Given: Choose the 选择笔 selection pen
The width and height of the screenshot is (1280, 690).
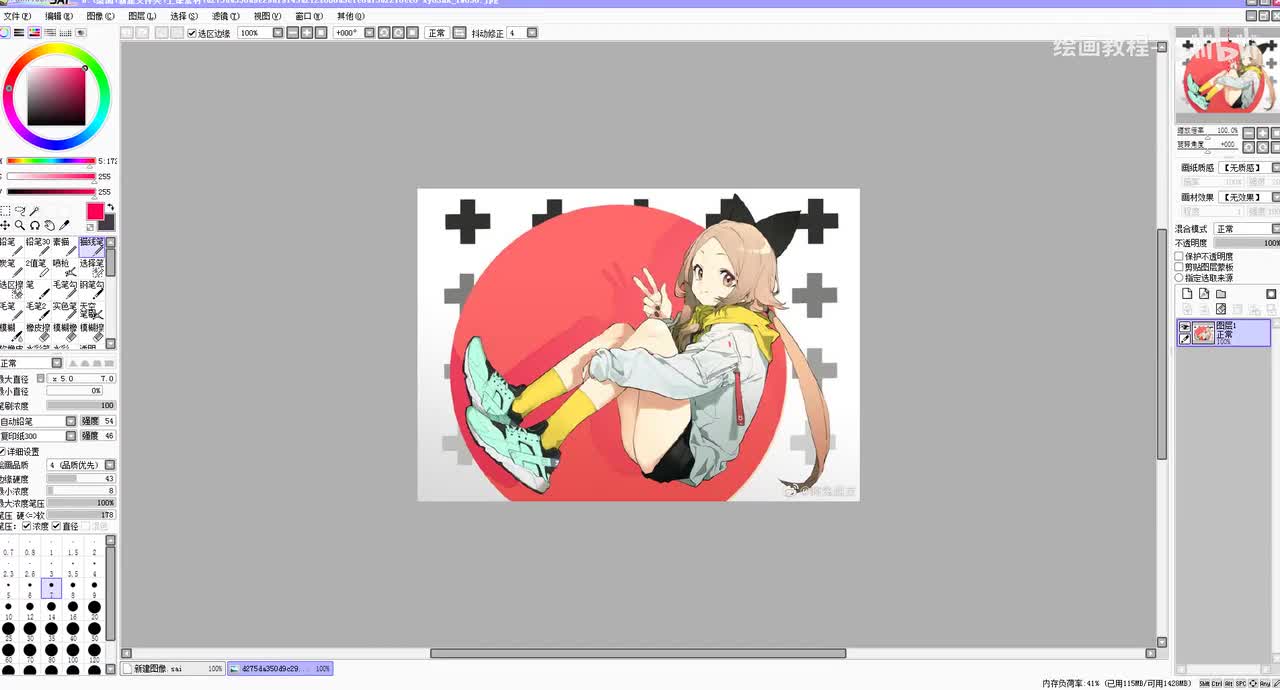Looking at the screenshot, I should [91, 268].
